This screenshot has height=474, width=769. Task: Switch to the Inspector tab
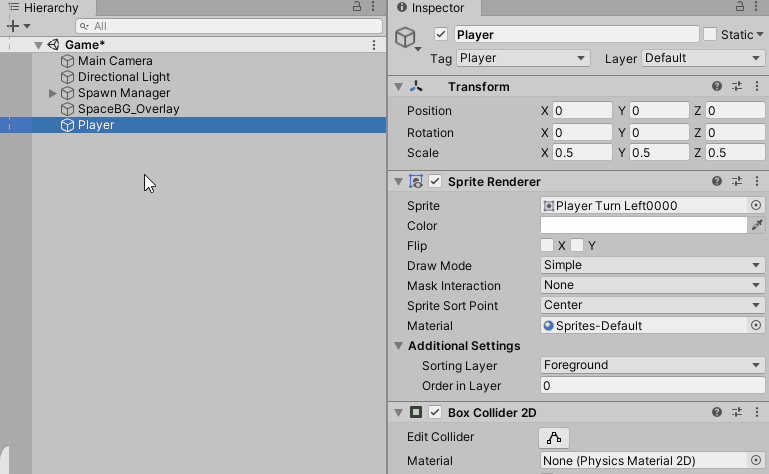435,7
